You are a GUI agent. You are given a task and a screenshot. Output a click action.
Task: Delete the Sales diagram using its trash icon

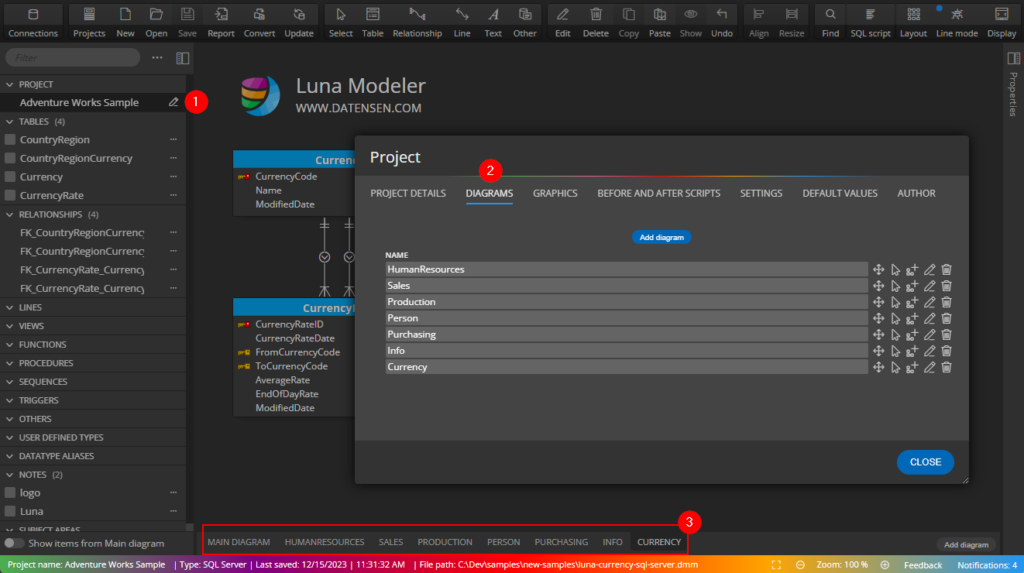click(946, 286)
